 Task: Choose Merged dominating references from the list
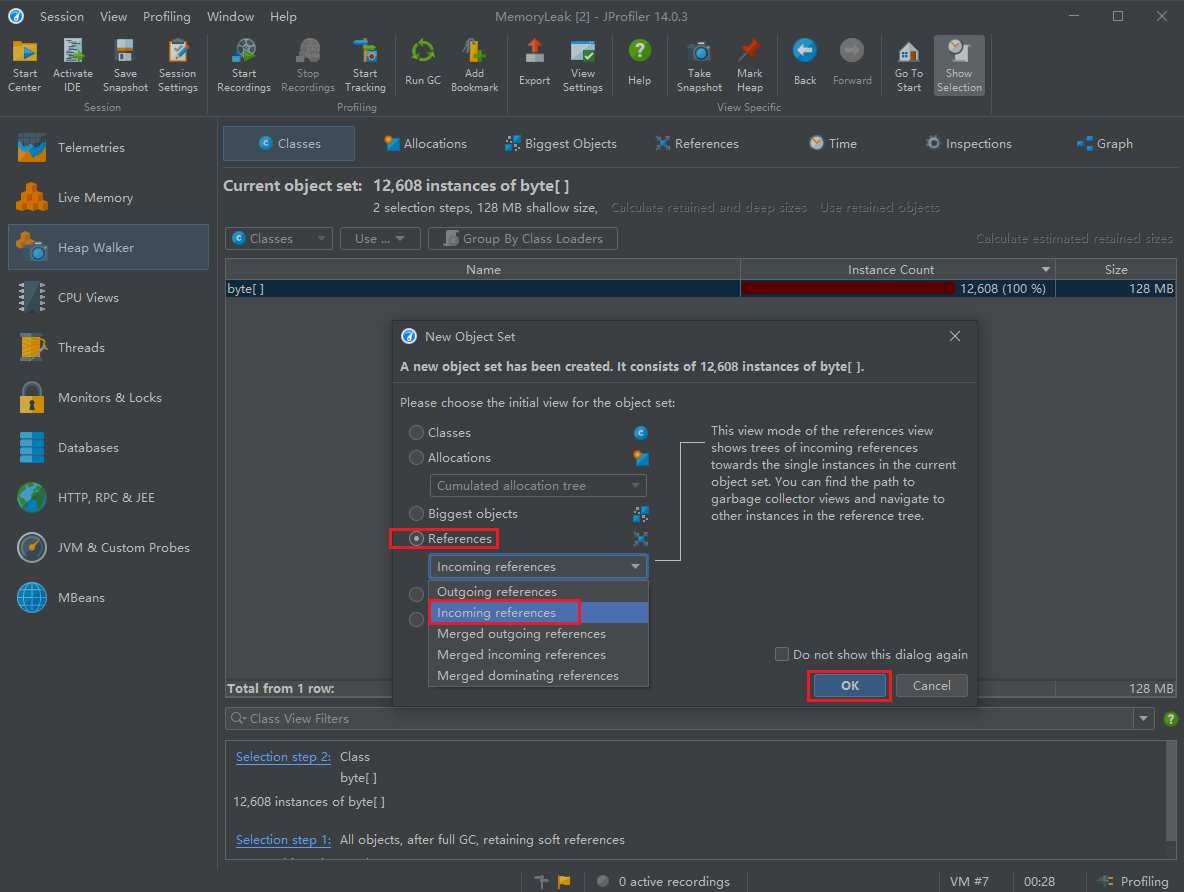point(538,676)
